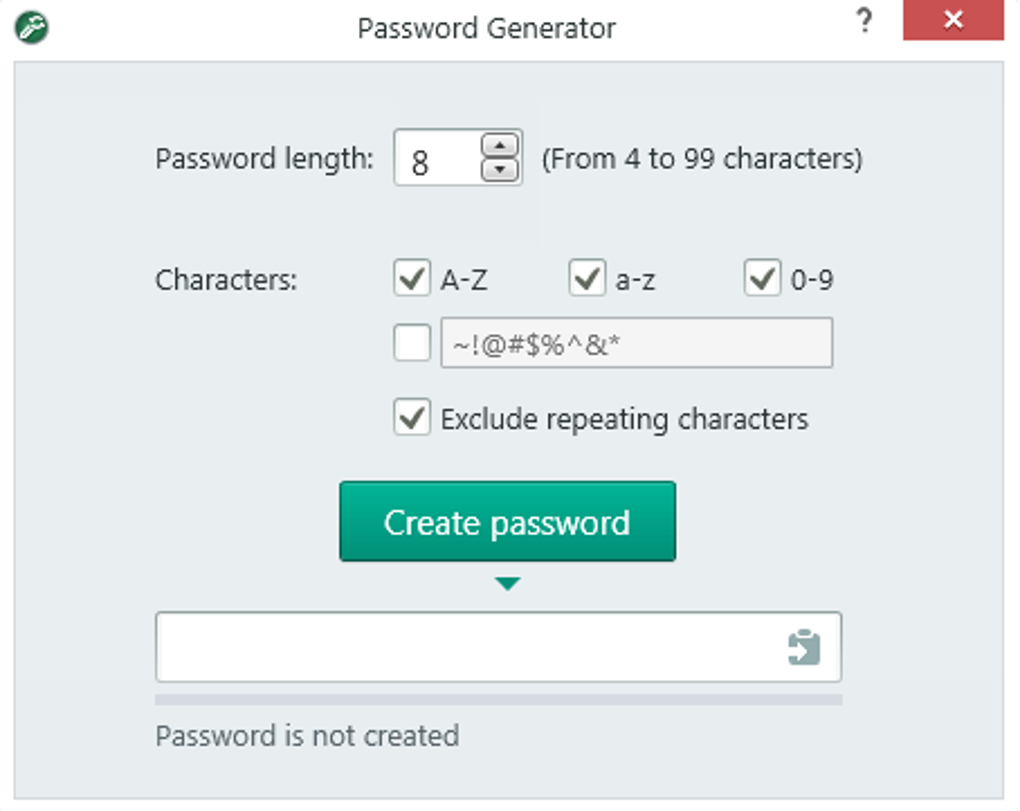Increase password length with the up arrow
The width and height of the screenshot is (1020, 811).
tap(501, 146)
